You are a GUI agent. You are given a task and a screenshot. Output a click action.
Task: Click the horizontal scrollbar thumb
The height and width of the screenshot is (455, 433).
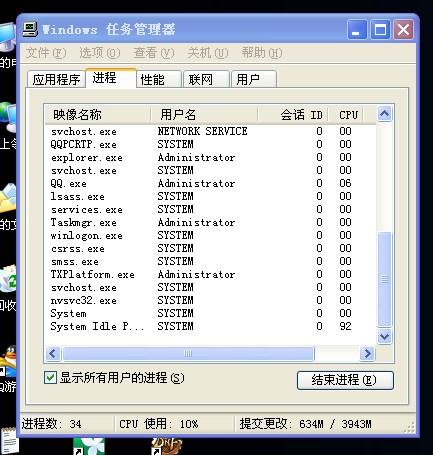(188, 353)
